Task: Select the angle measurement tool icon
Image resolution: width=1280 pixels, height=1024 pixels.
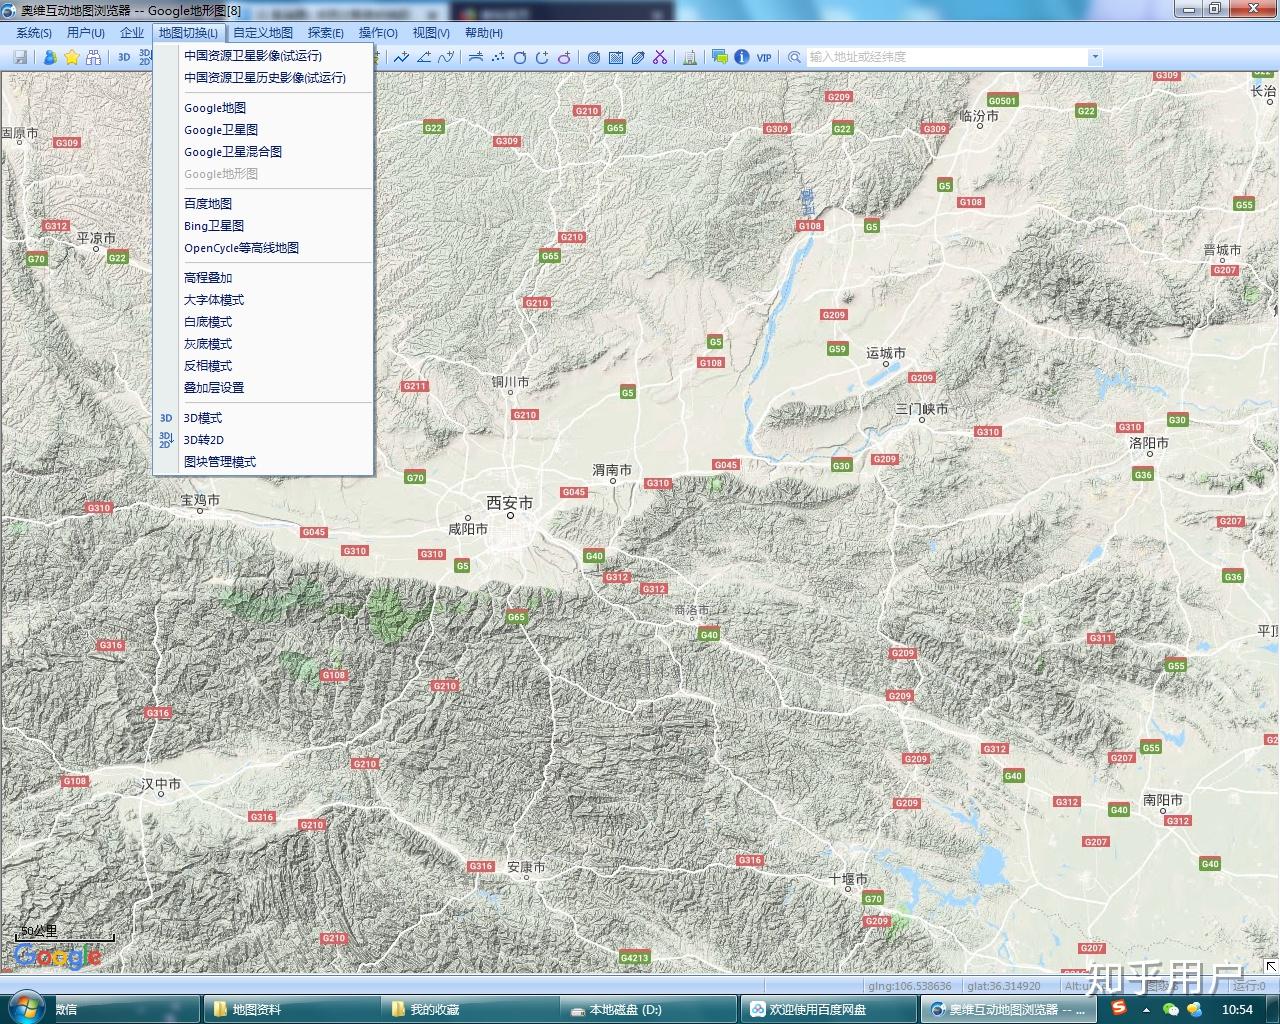Action: pyautogui.click(x=424, y=57)
